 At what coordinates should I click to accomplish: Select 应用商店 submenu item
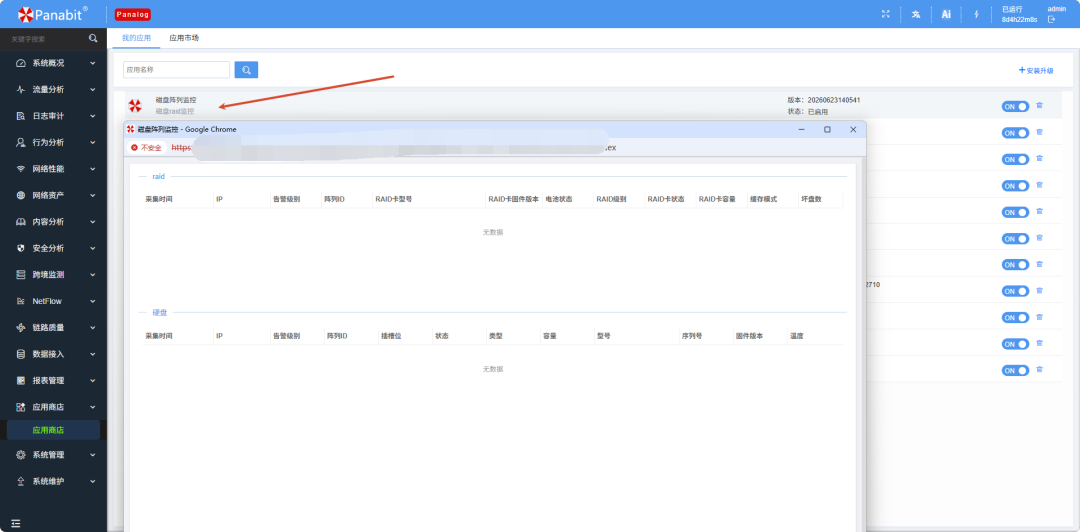click(x=53, y=430)
